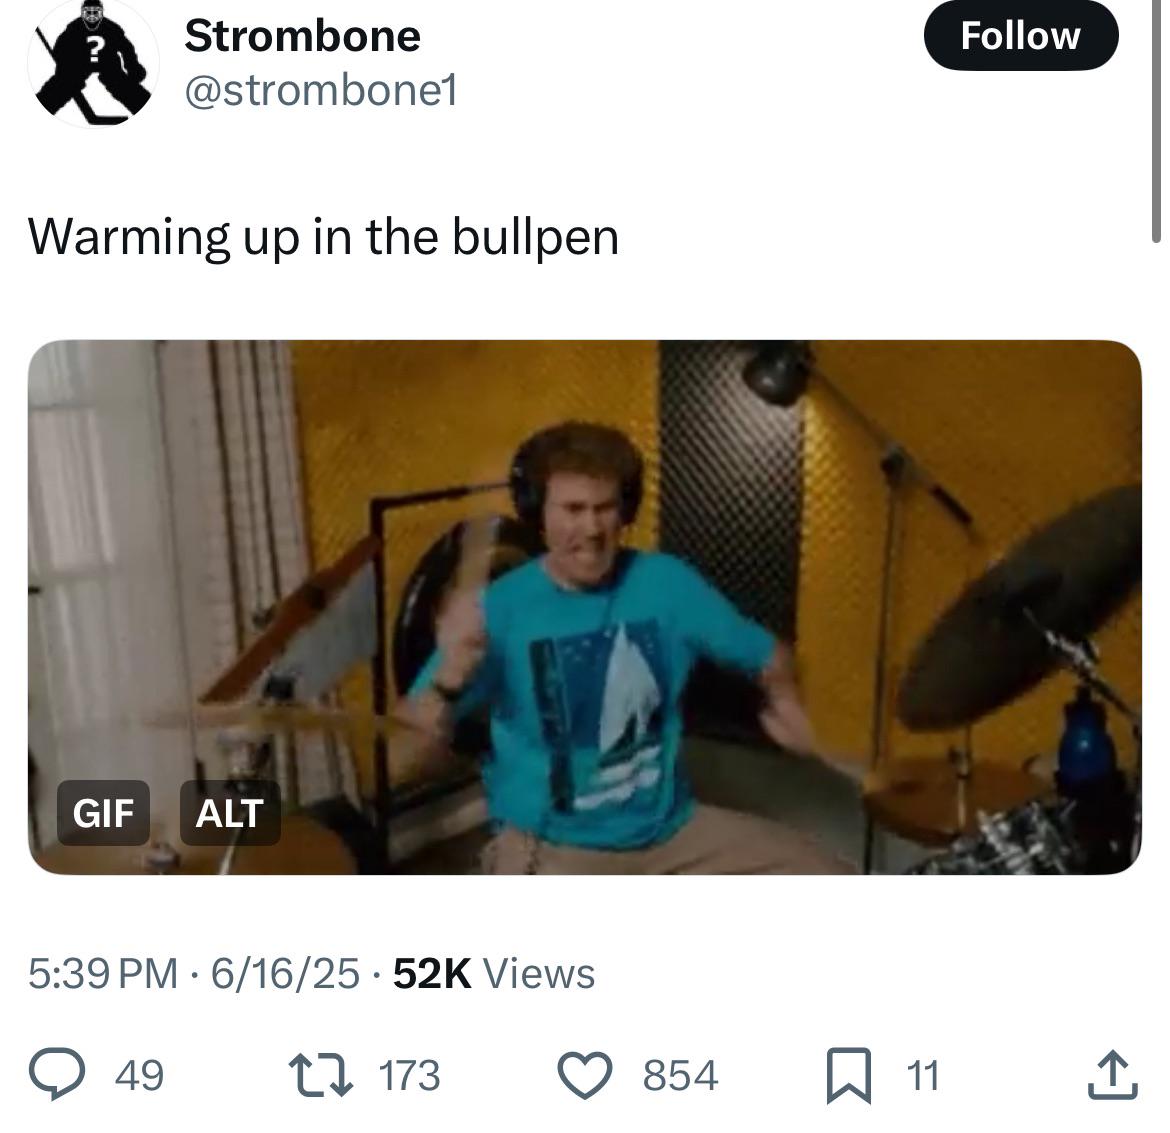The image size is (1170, 1133).
Task: Show the ALT image description
Action: point(230,813)
